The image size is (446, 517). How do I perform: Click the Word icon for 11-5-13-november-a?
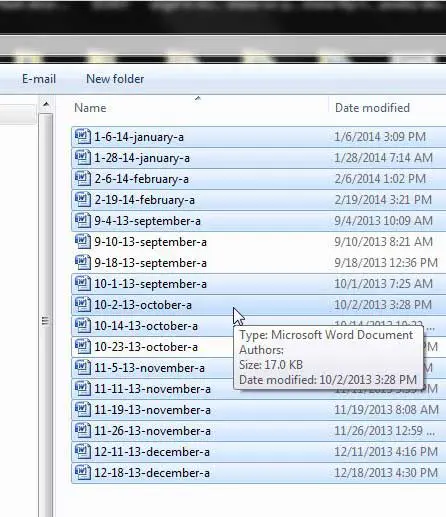click(83, 368)
